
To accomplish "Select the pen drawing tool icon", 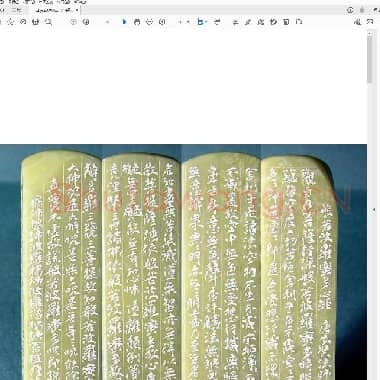I will (248, 22).
